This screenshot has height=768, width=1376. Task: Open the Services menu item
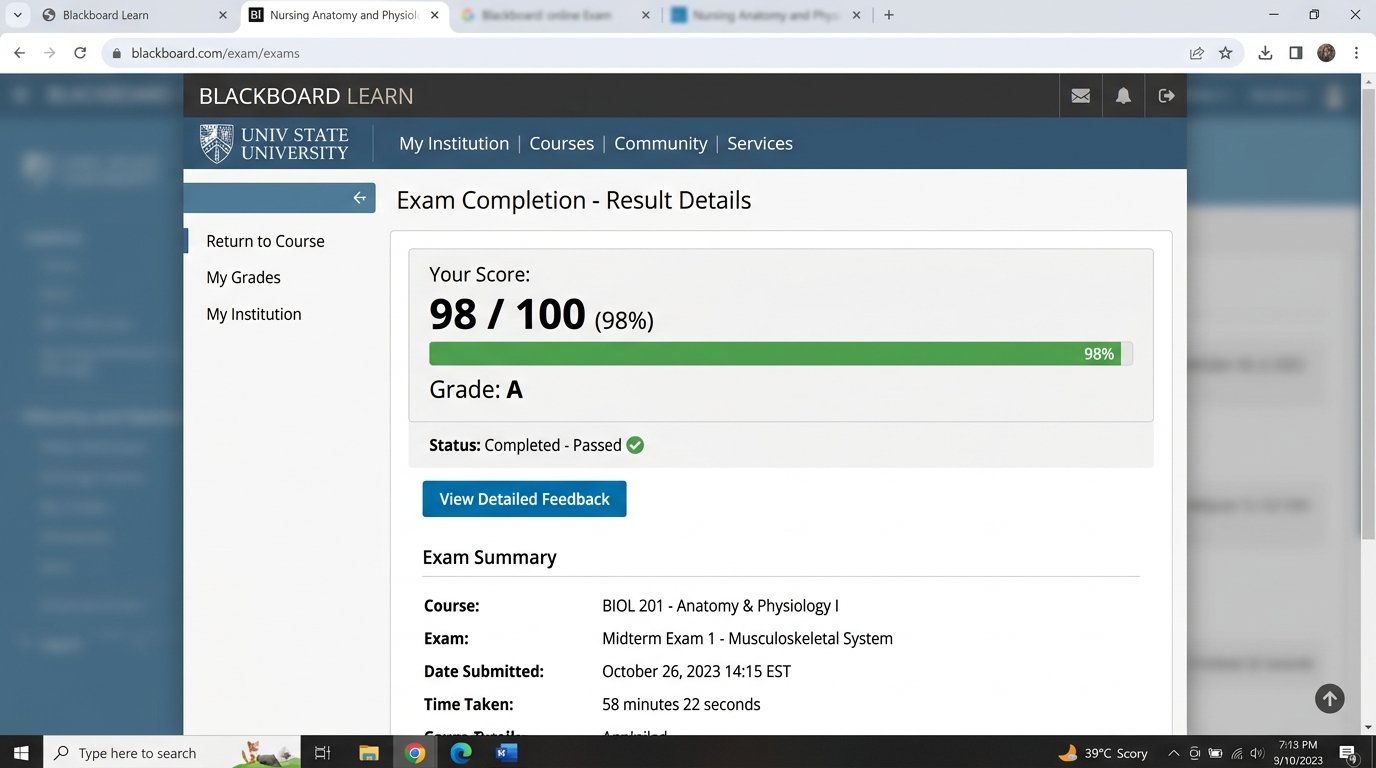coord(760,144)
